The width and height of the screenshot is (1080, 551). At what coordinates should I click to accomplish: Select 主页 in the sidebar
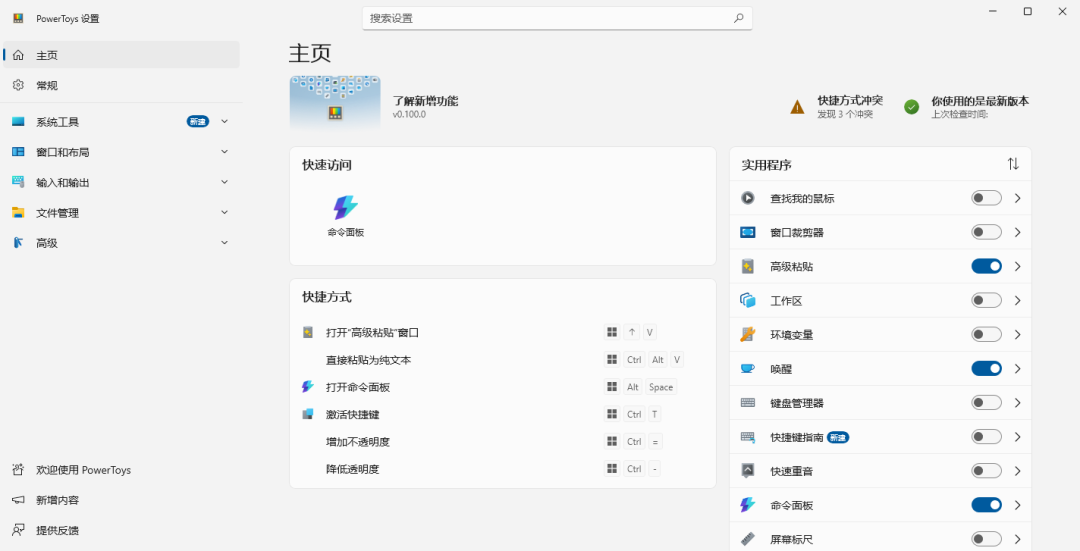[x=121, y=55]
